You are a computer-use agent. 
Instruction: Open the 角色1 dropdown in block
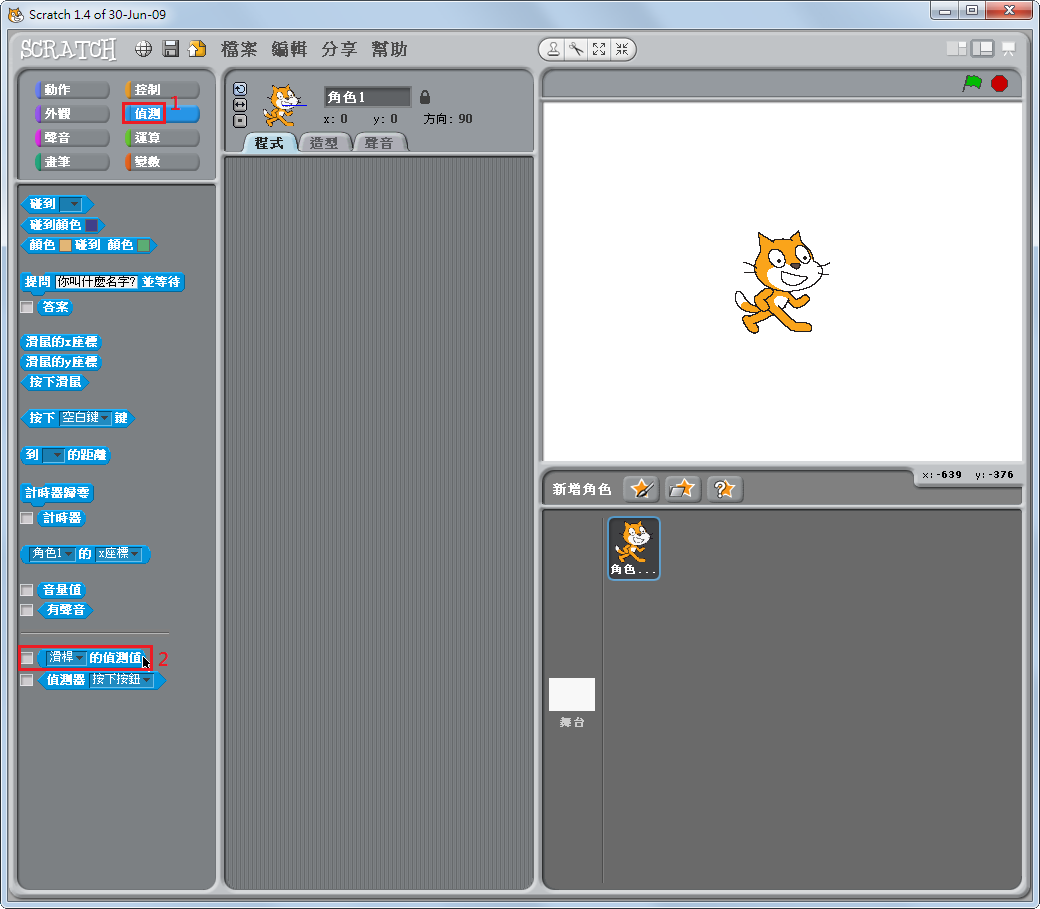click(52, 553)
